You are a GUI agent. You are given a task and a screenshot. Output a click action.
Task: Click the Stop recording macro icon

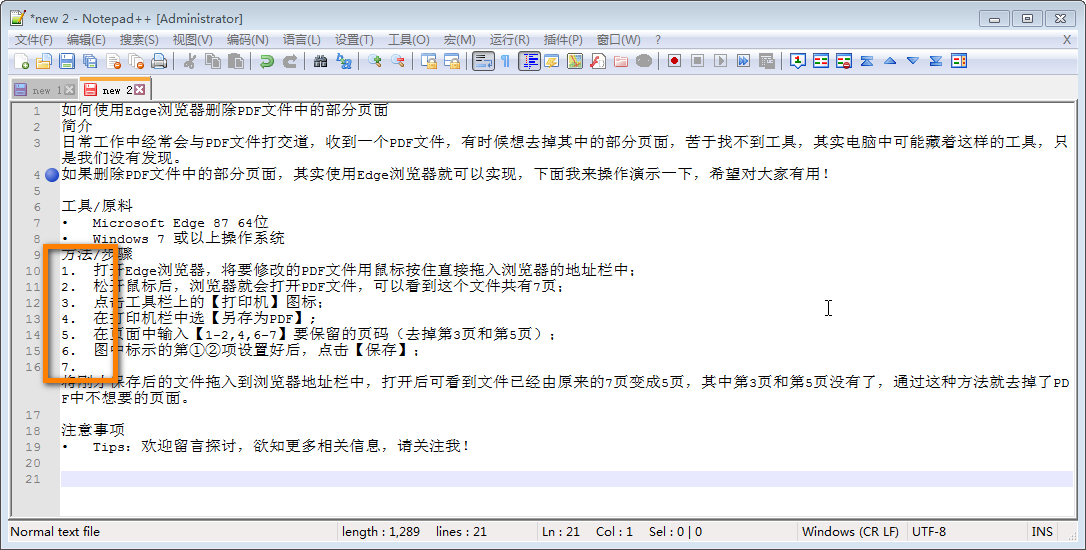[x=697, y=61]
